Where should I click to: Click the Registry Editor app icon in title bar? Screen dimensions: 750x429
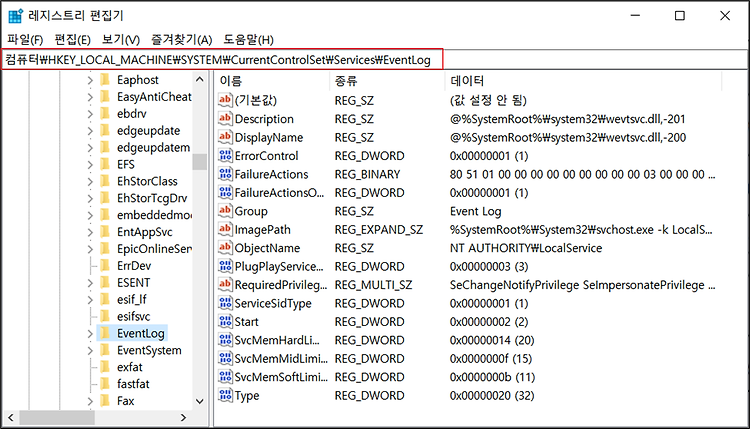pos(15,16)
